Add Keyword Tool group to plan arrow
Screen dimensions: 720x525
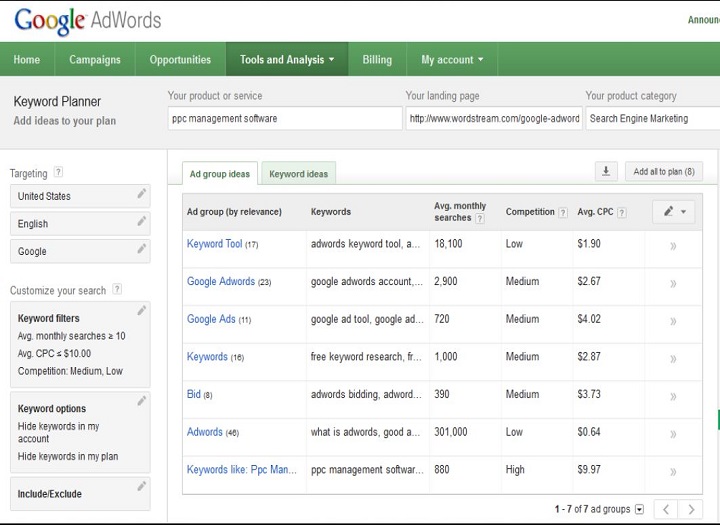673,246
